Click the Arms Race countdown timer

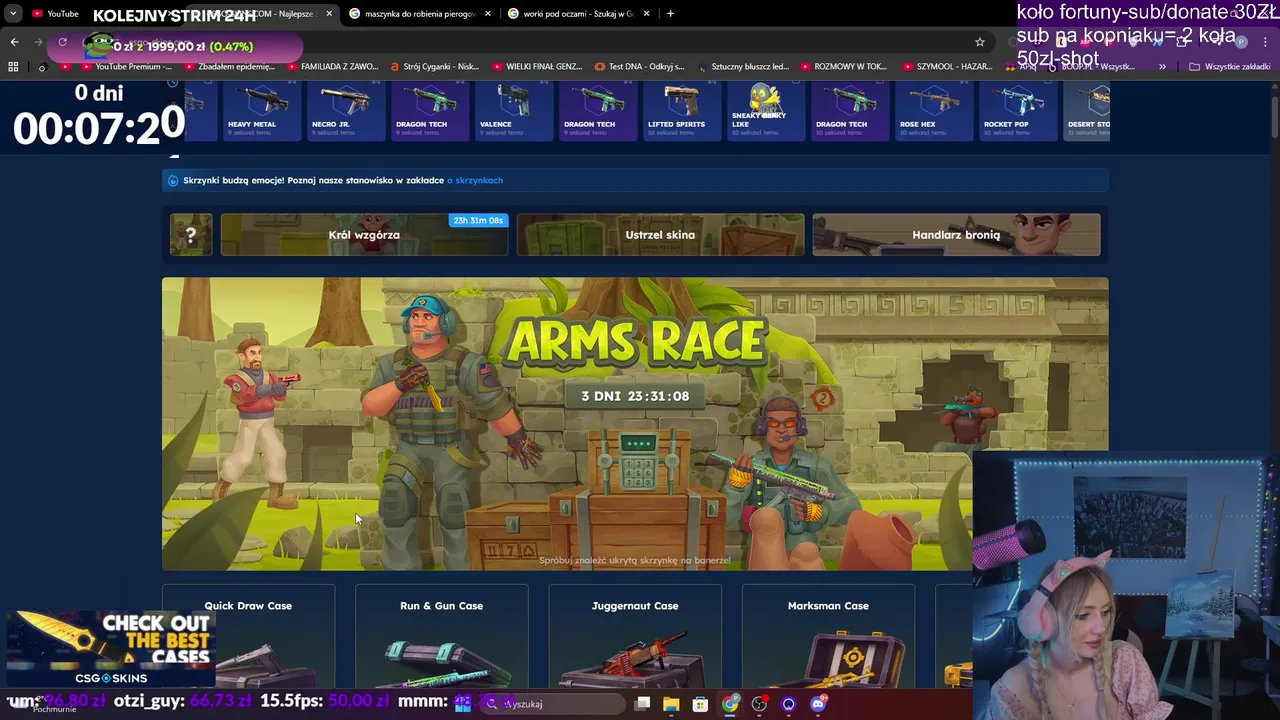point(635,396)
